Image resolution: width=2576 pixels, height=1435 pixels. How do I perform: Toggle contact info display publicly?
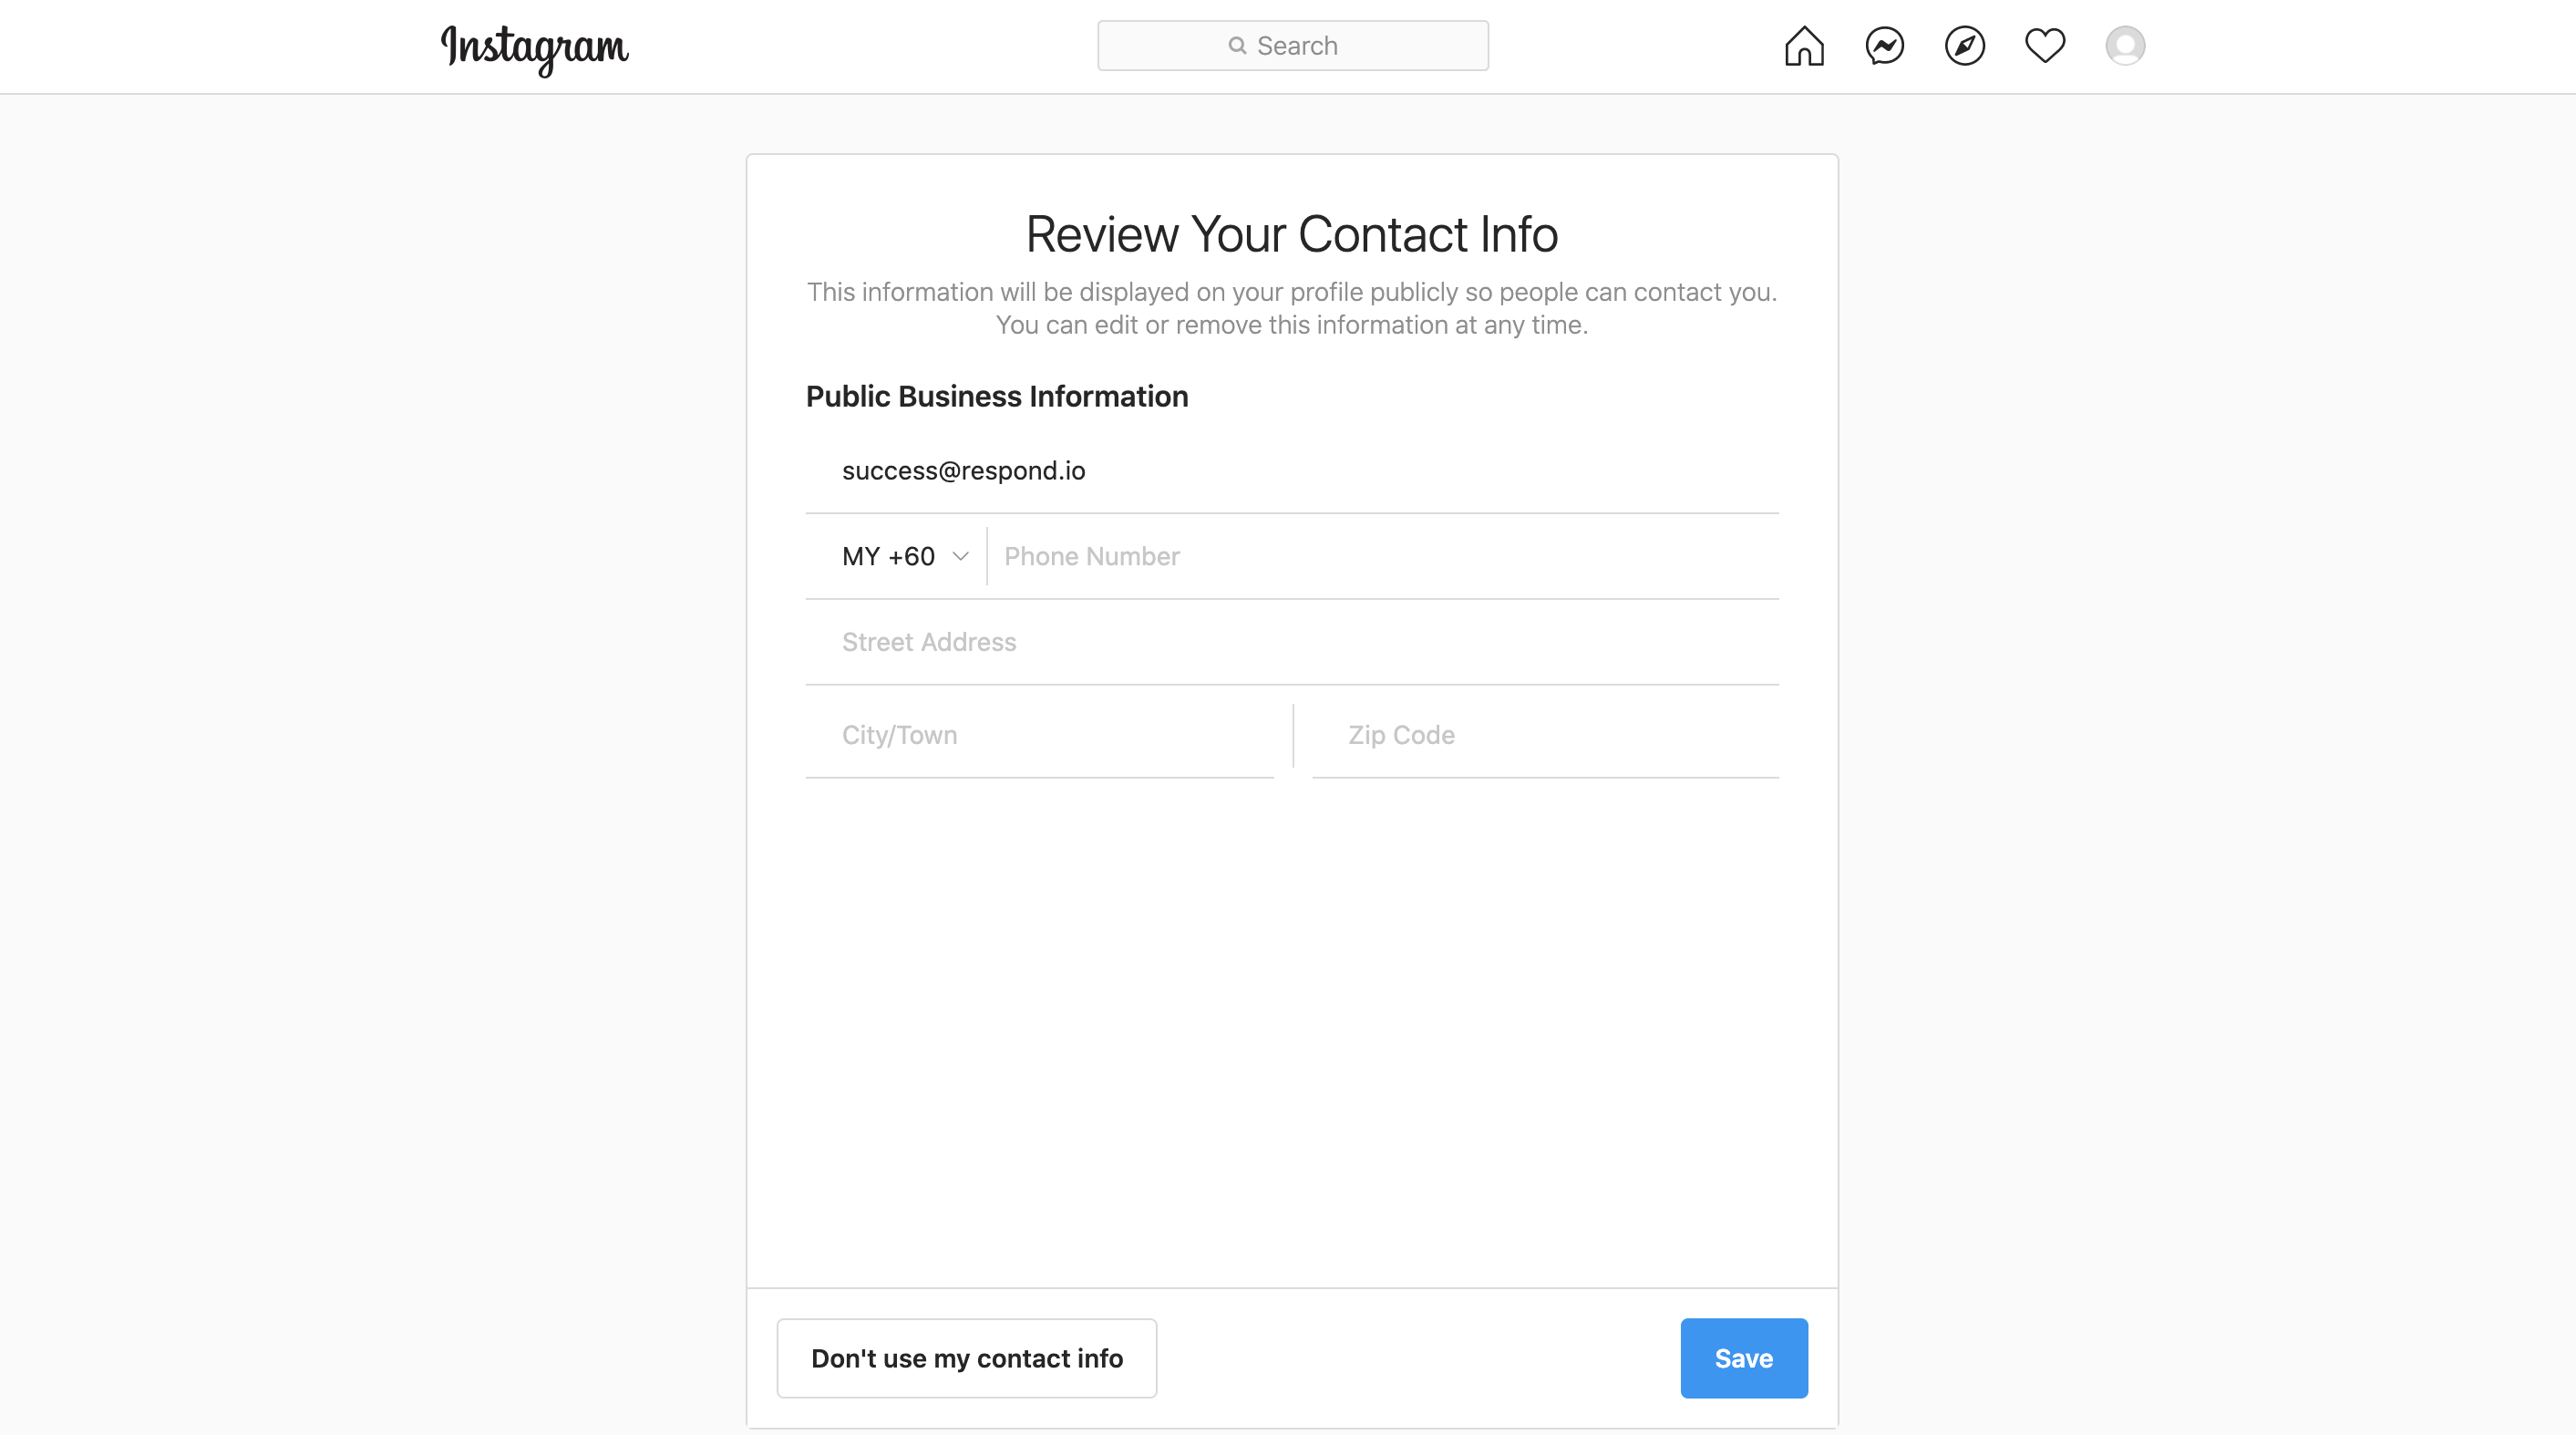(x=966, y=1359)
